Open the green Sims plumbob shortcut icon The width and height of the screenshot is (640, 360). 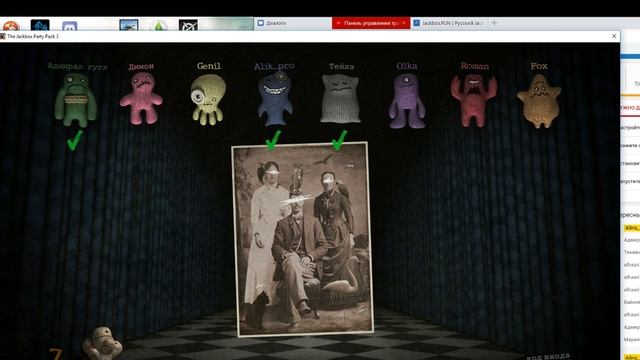pos(159,26)
